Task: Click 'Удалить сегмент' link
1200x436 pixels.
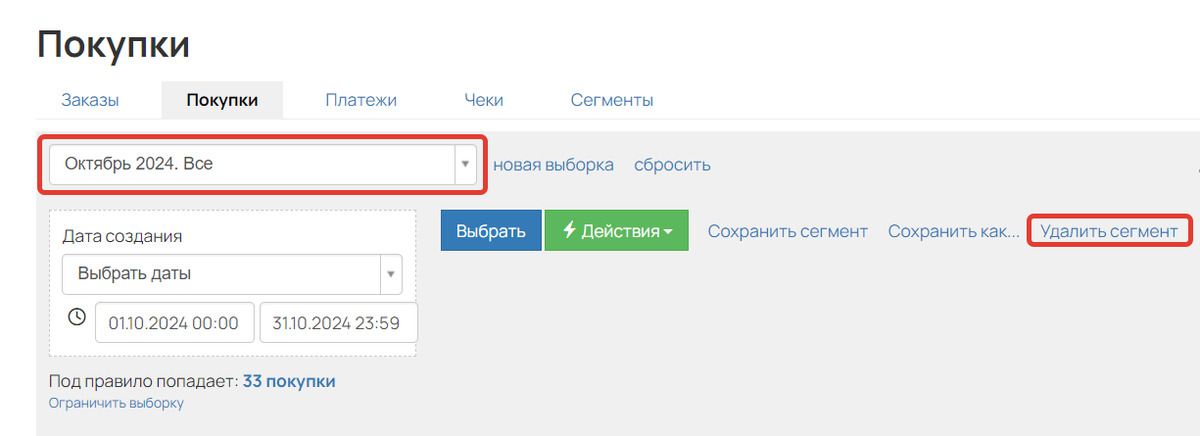Action: (1109, 231)
